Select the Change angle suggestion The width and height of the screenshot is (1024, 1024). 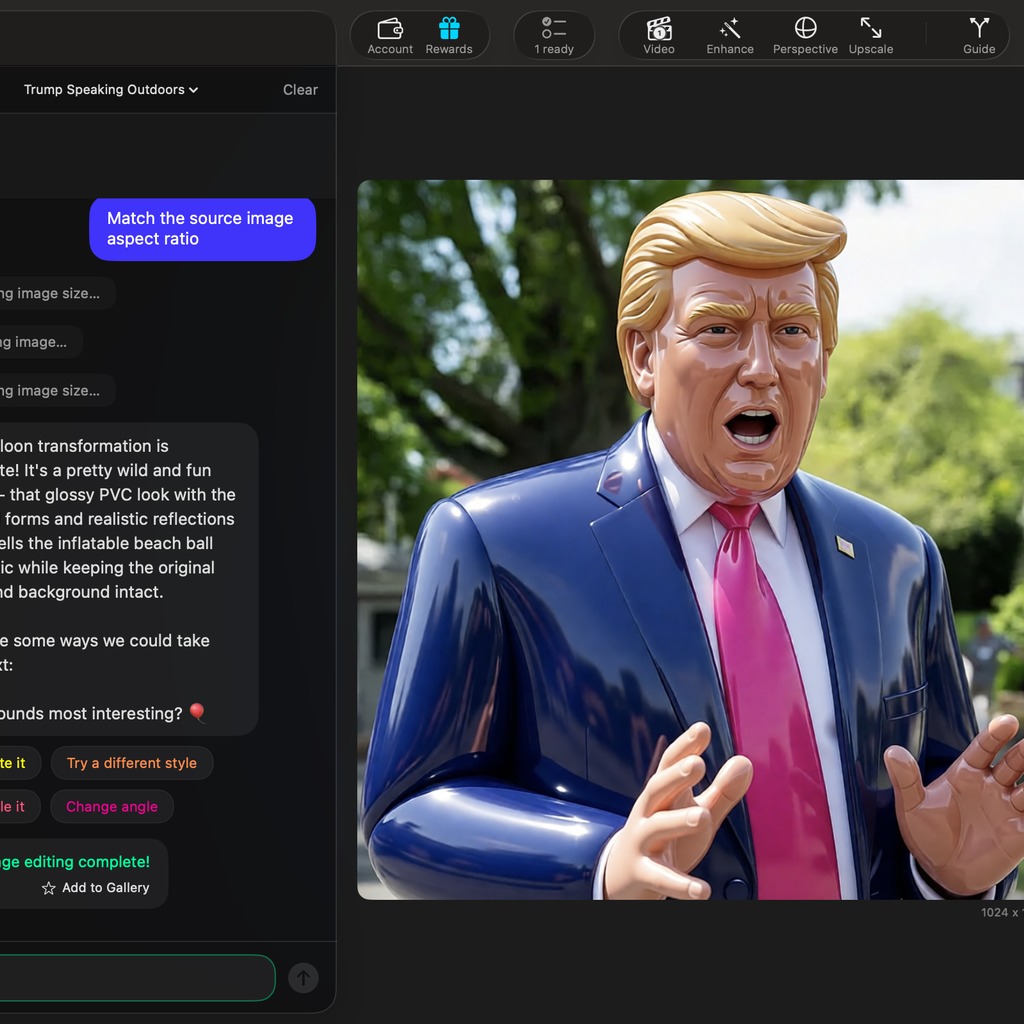click(x=112, y=807)
